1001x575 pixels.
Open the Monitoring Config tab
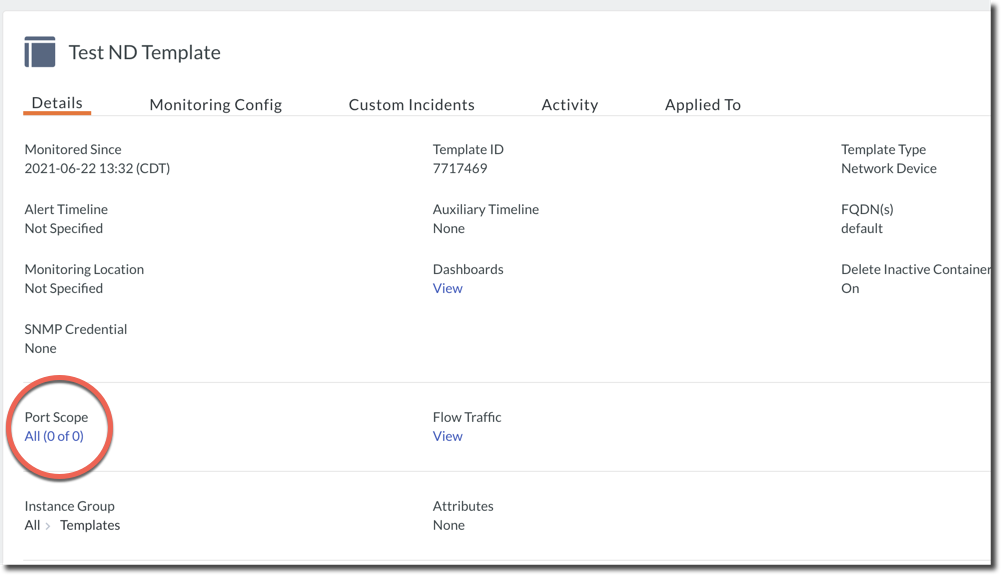pos(215,104)
